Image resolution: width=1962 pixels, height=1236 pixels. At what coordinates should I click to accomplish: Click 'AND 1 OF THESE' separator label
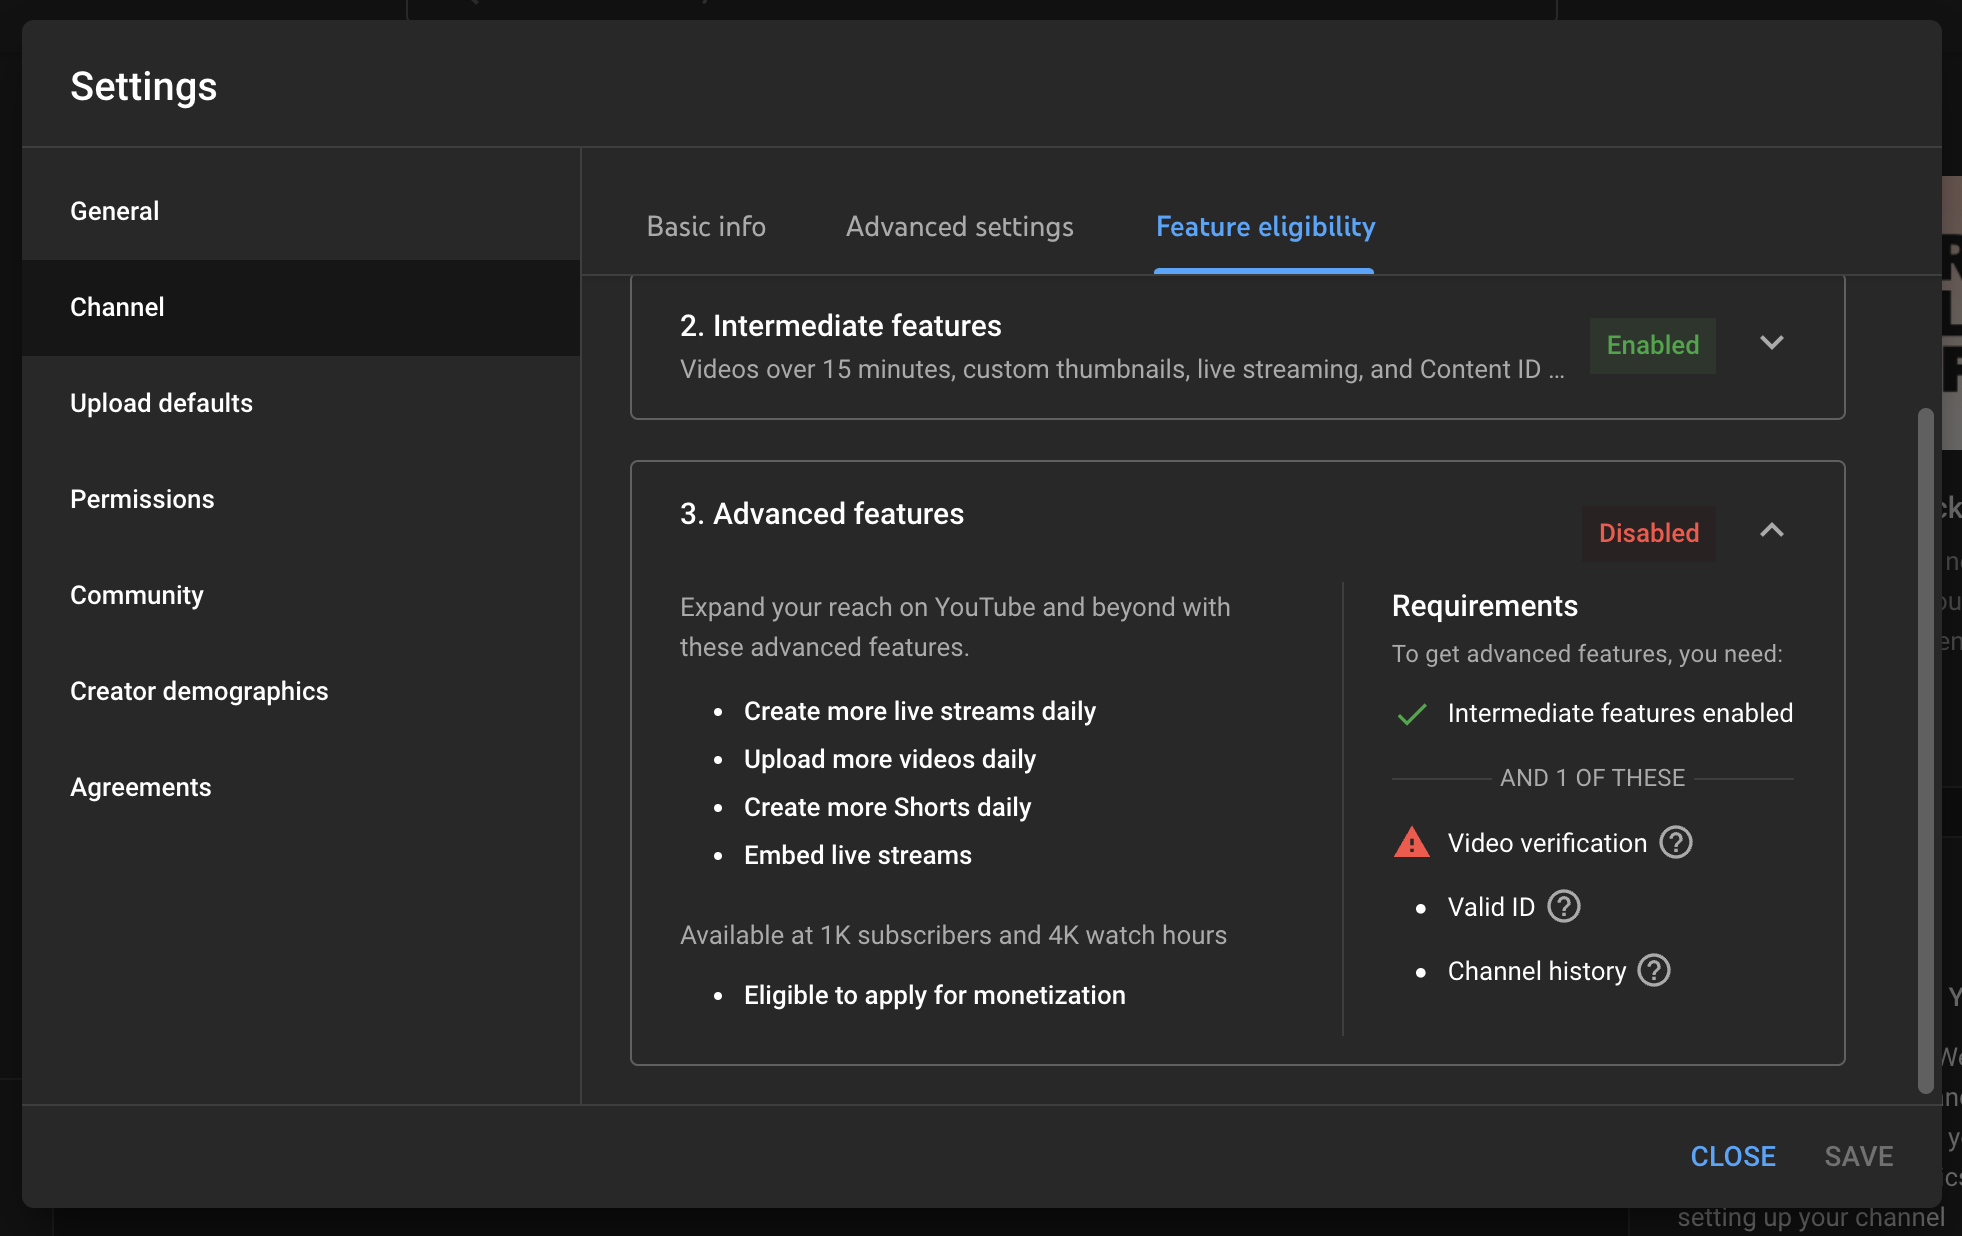1593,778
